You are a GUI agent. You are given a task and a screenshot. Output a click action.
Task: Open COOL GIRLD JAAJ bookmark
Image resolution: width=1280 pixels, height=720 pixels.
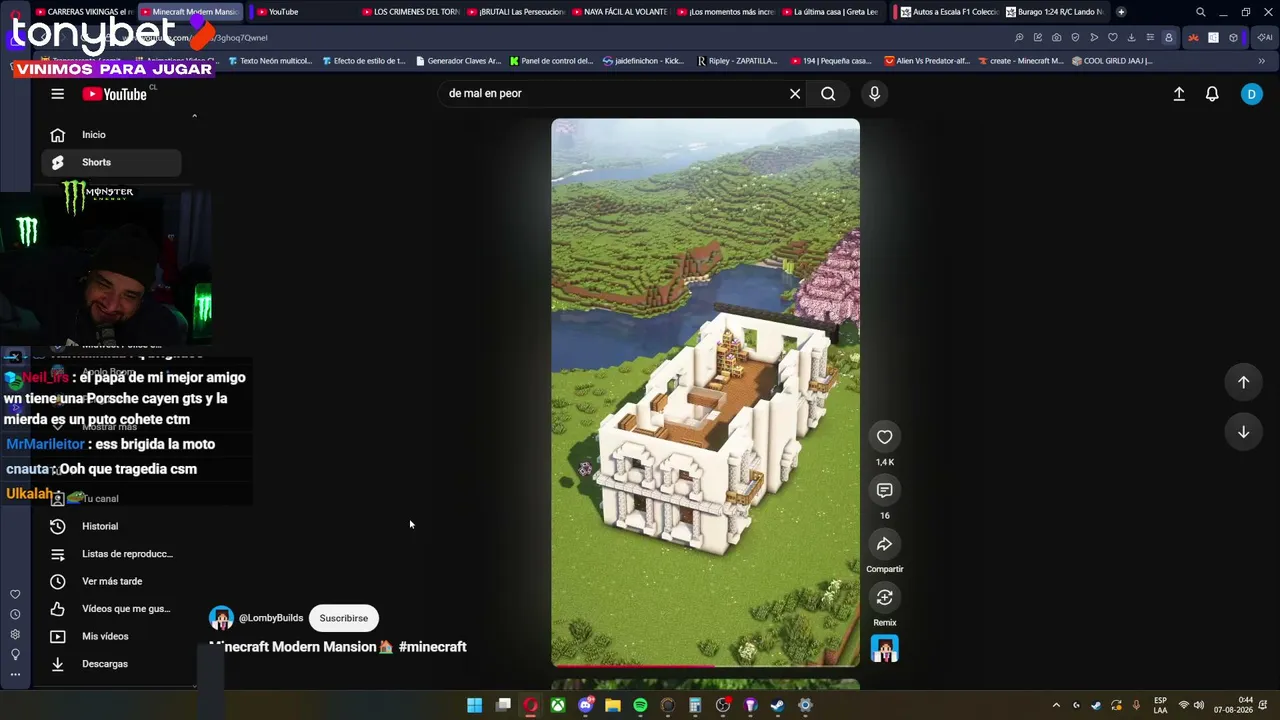click(x=1112, y=61)
